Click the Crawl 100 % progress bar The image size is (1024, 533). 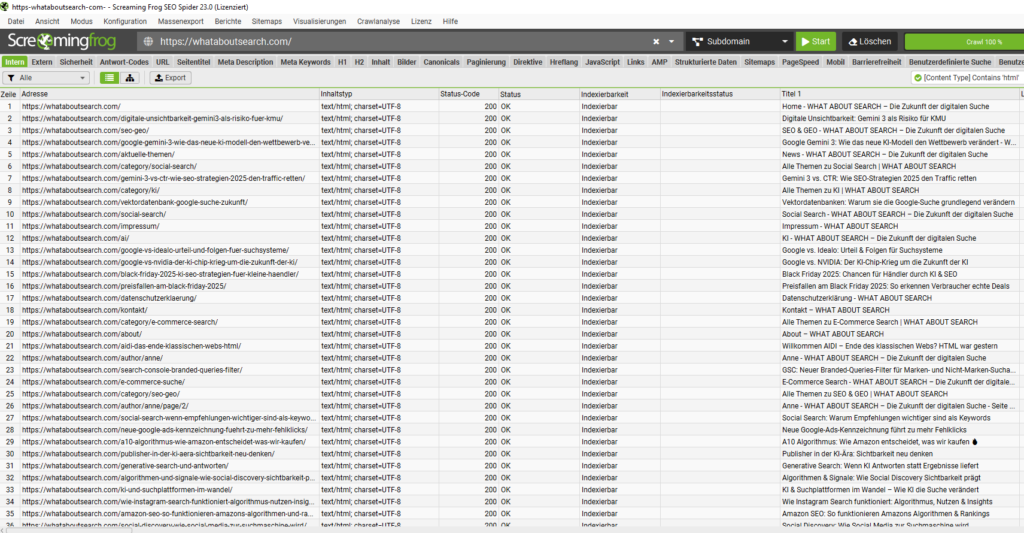click(964, 42)
